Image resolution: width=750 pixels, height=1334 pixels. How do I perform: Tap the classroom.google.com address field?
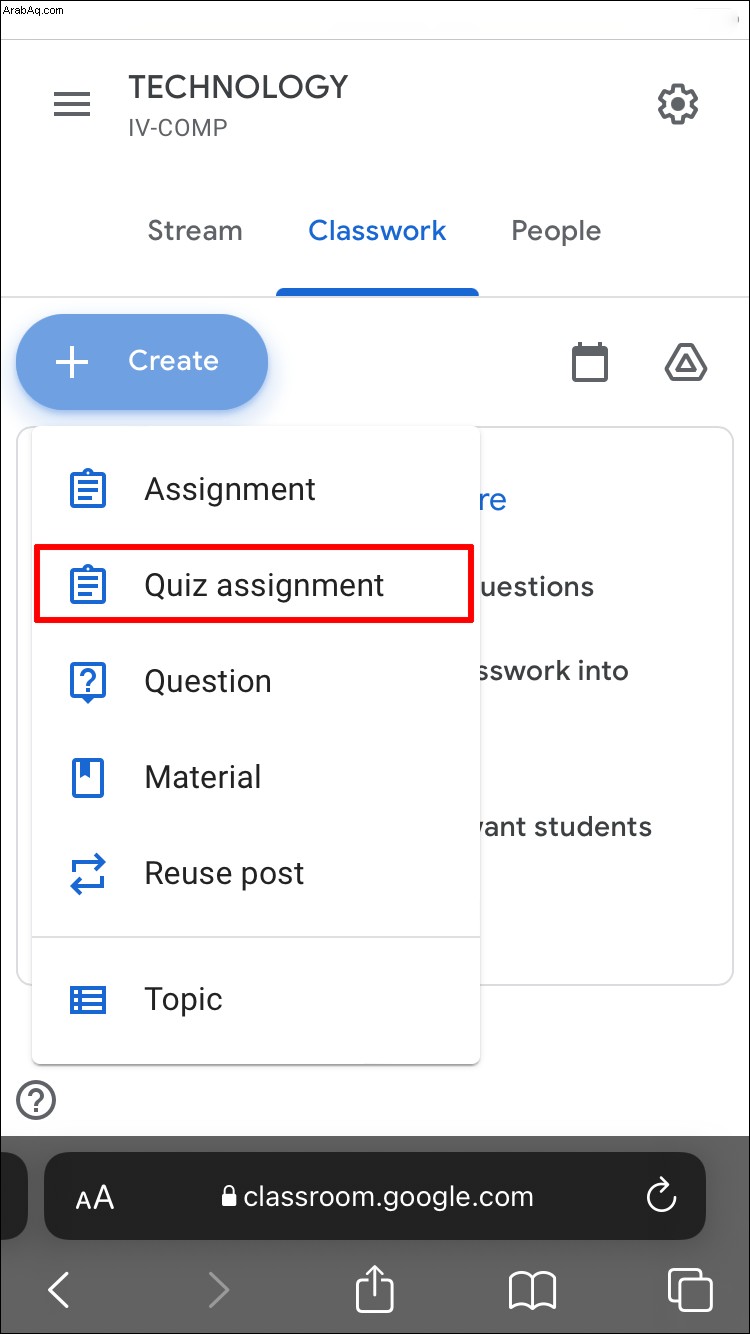[x=375, y=1196]
